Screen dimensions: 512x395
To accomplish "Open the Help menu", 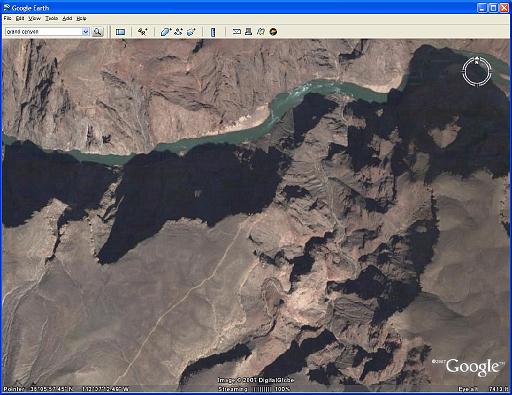I will [x=81, y=19].
